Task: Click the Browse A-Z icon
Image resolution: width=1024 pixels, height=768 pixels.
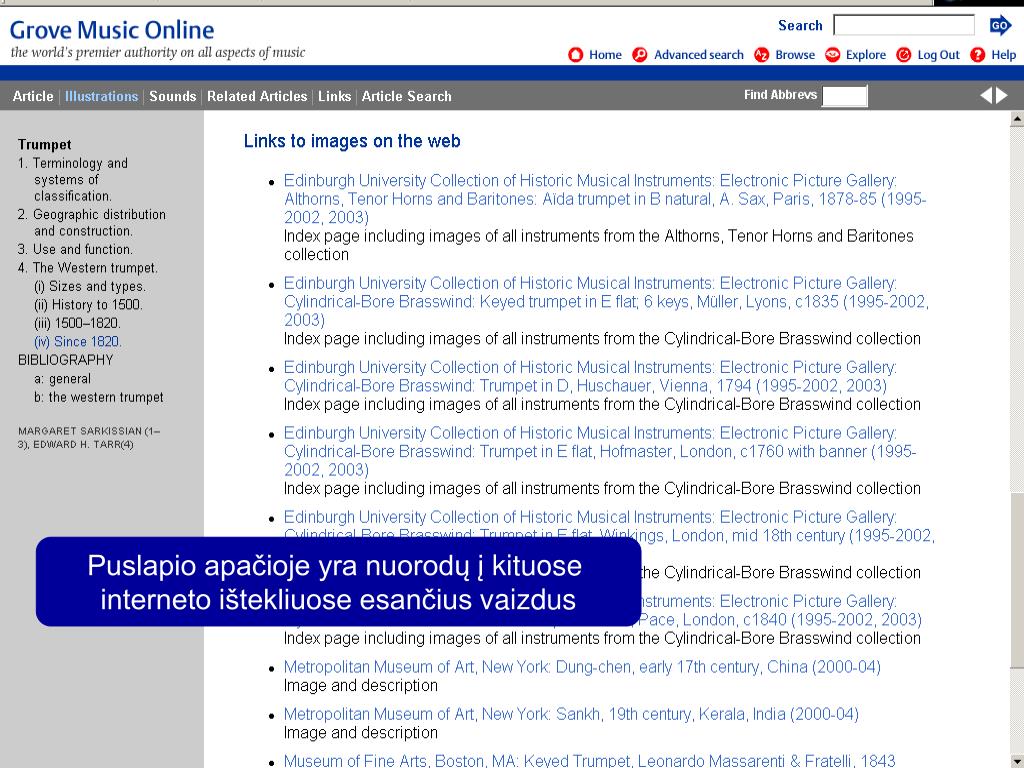Action: (x=761, y=55)
